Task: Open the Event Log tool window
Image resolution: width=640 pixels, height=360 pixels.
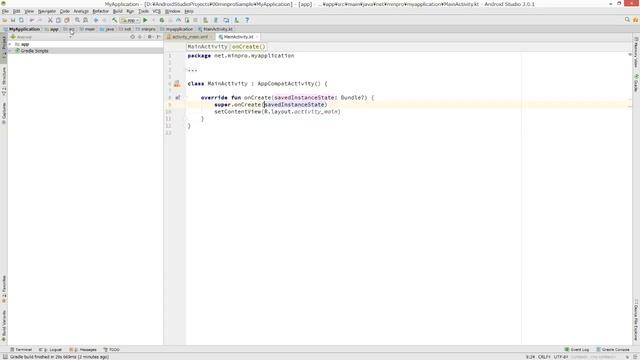Action: [x=577, y=350]
